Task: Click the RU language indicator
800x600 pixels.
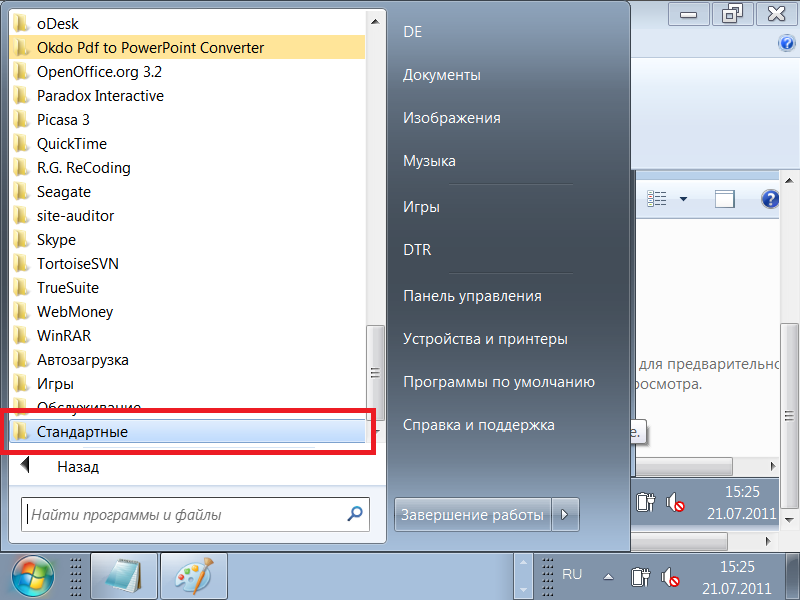Action: click(572, 575)
